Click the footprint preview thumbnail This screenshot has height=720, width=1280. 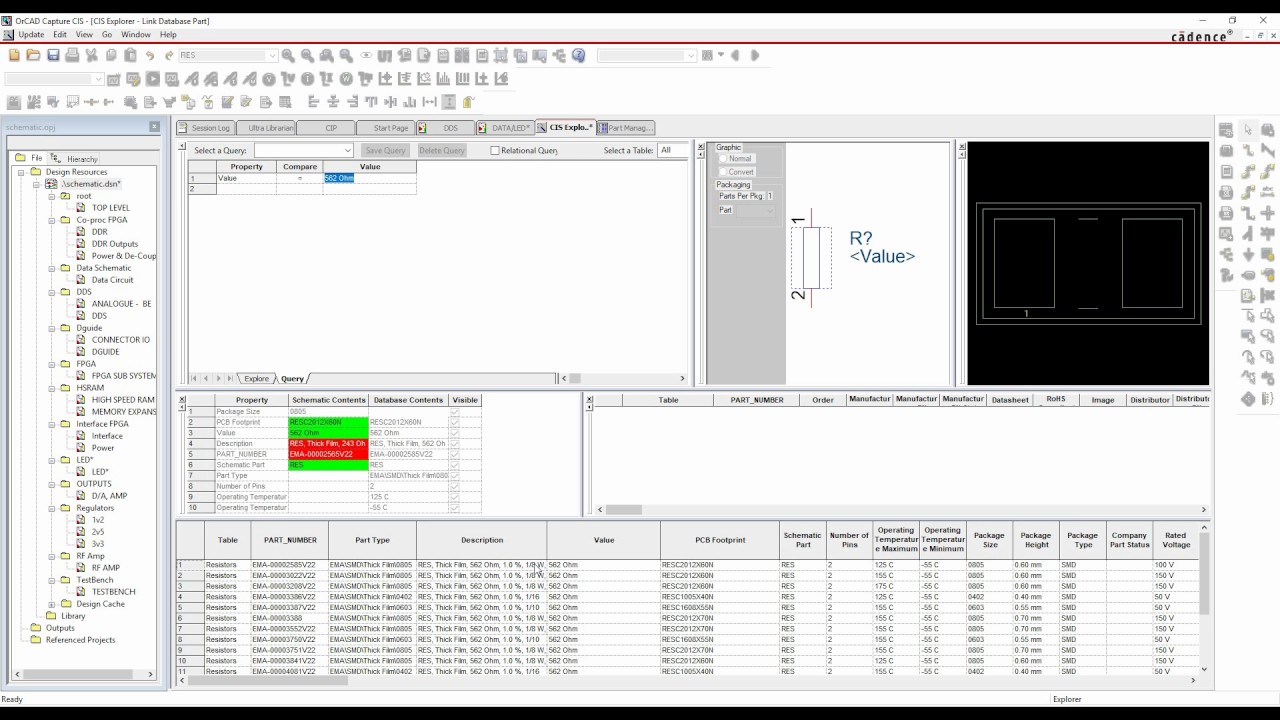click(x=1088, y=264)
